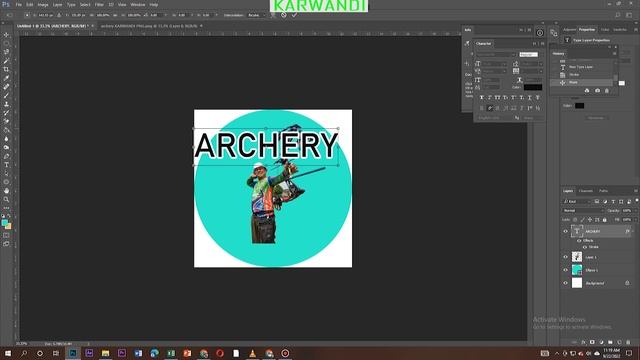Click the trash icon in the History panel
Viewport: 640px width, 360px height.
click(607, 90)
